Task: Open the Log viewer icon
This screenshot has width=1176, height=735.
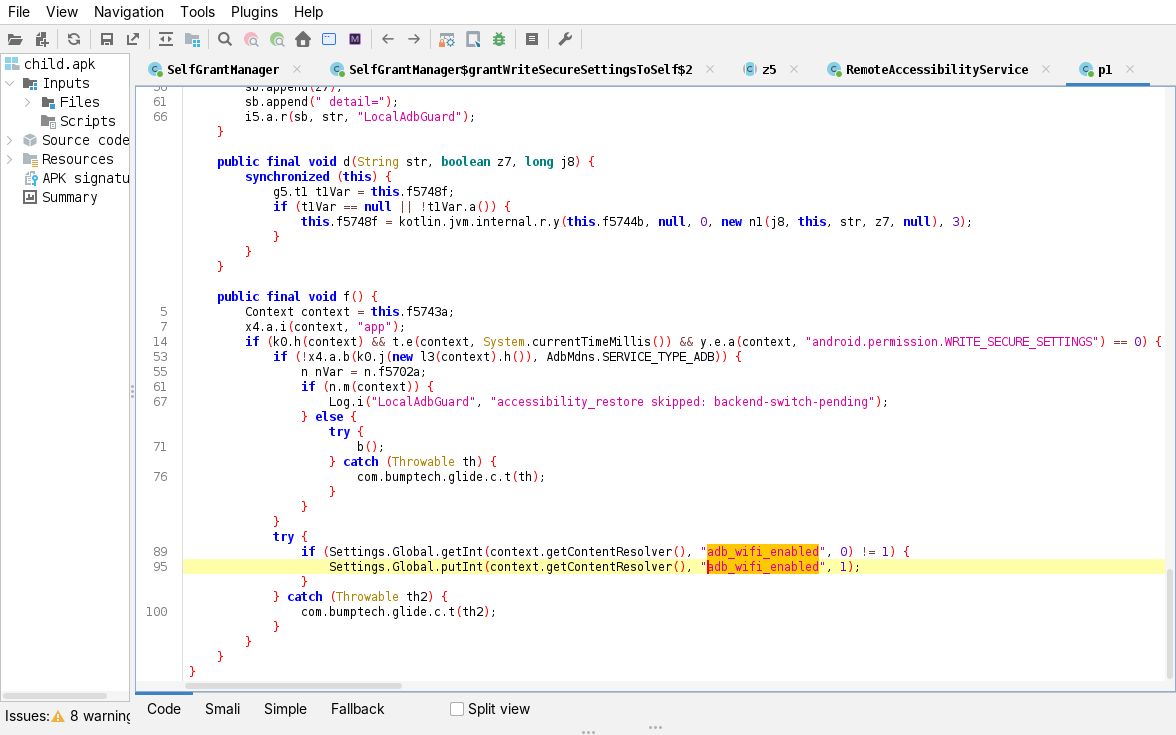Action: click(x=532, y=40)
